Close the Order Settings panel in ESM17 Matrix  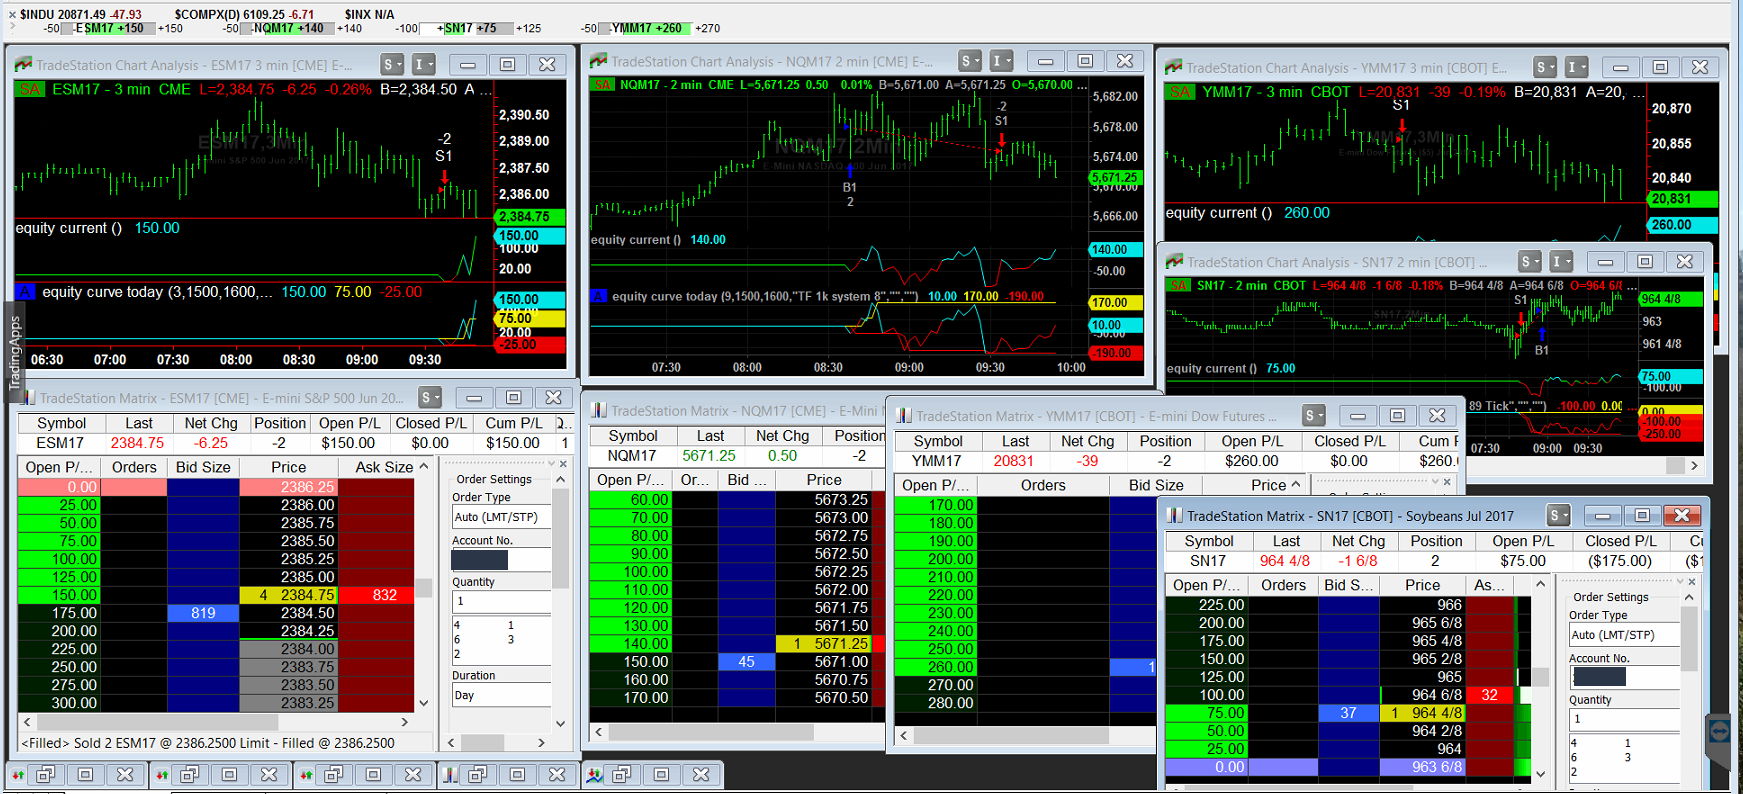pos(563,464)
